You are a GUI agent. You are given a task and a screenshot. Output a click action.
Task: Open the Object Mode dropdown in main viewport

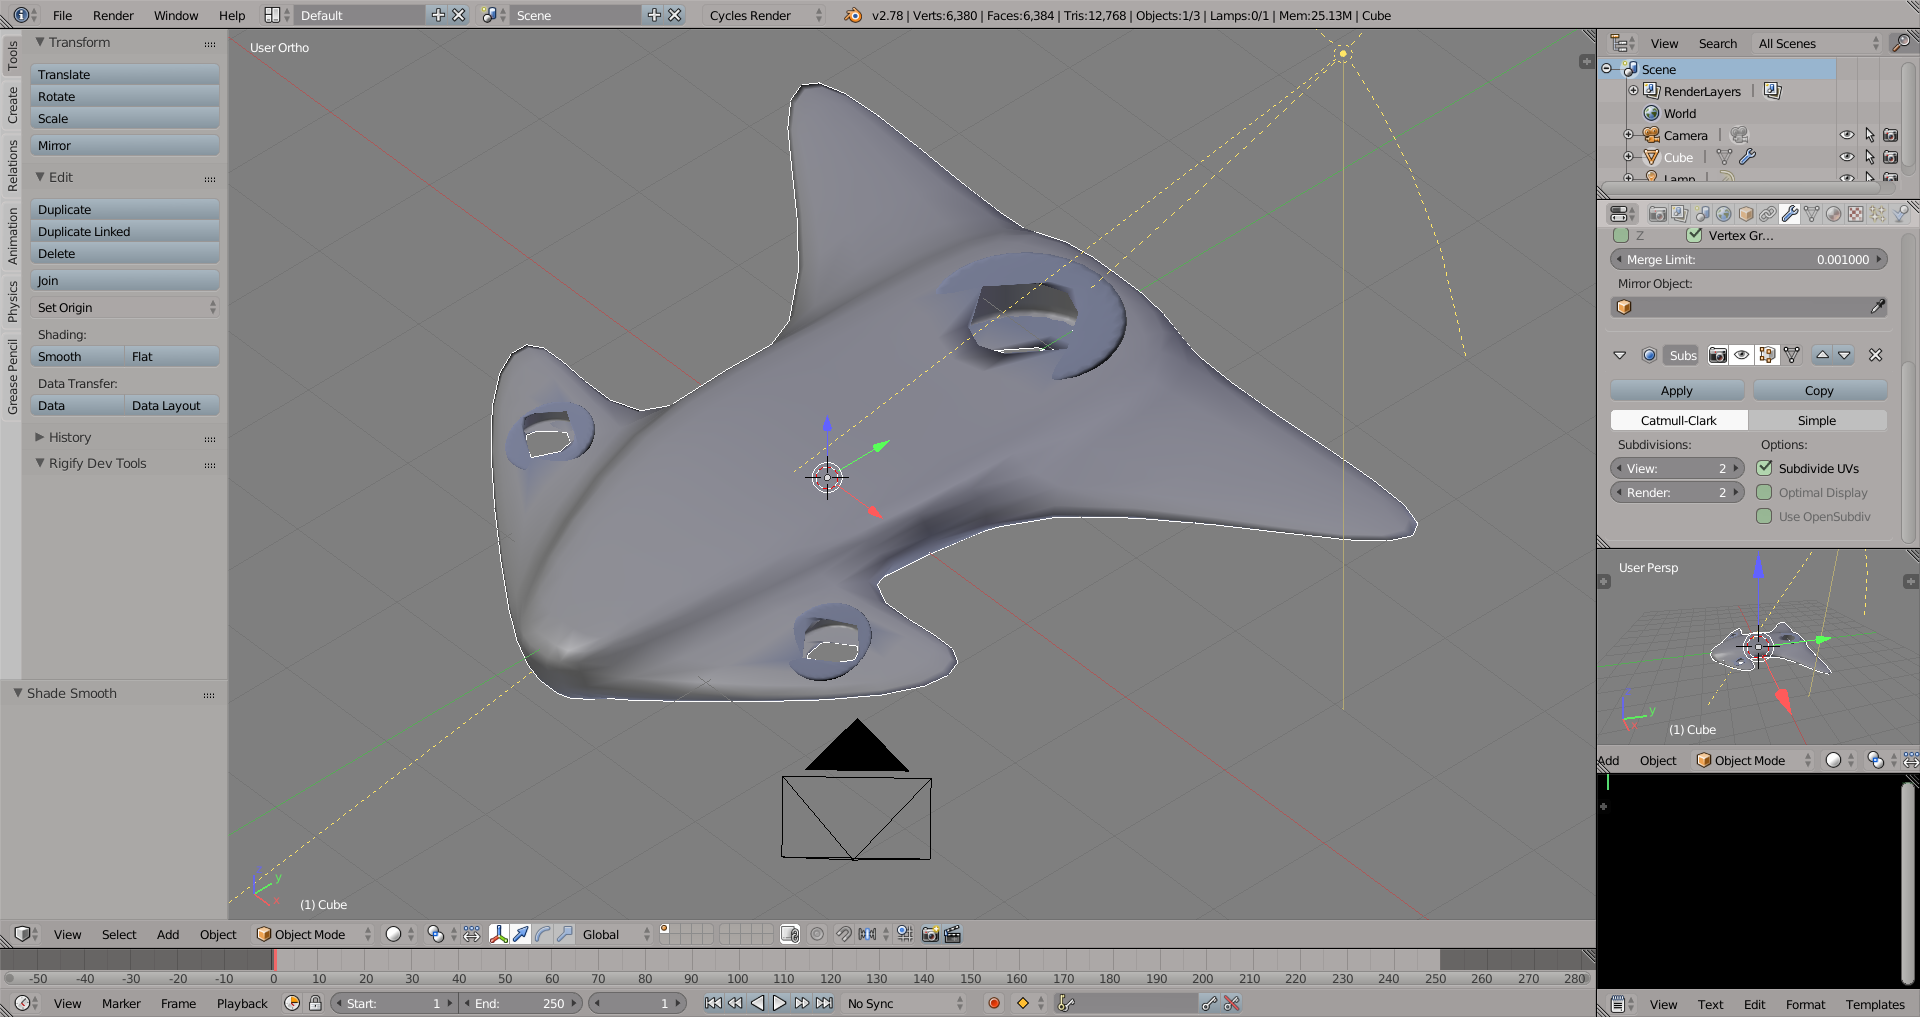(x=313, y=934)
